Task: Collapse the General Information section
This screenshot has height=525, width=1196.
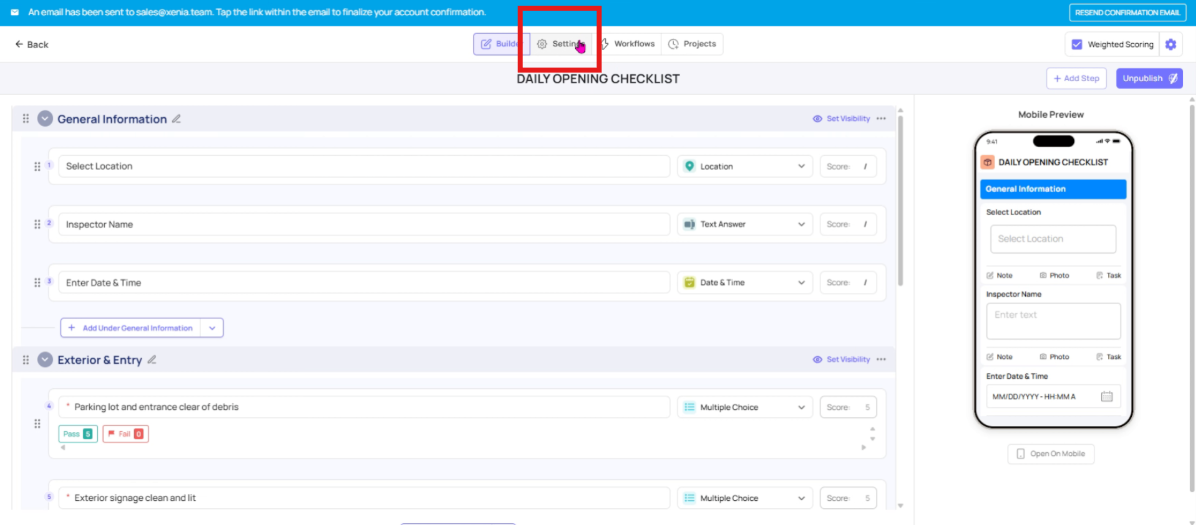Action: tap(45, 119)
